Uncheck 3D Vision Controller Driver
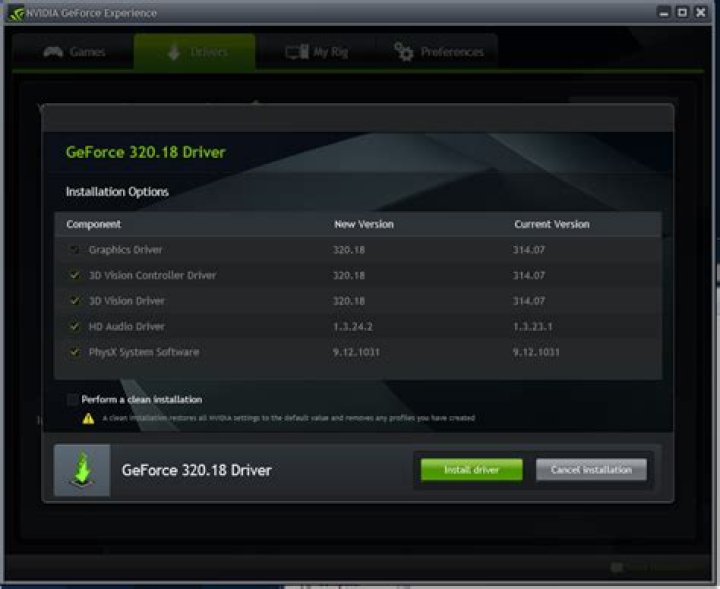 coord(74,275)
